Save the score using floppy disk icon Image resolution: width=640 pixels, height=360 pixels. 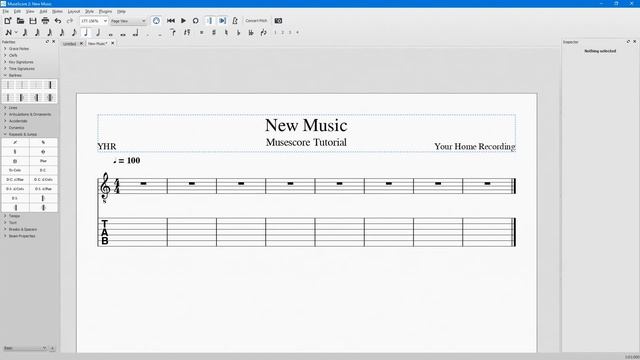pos(33,21)
